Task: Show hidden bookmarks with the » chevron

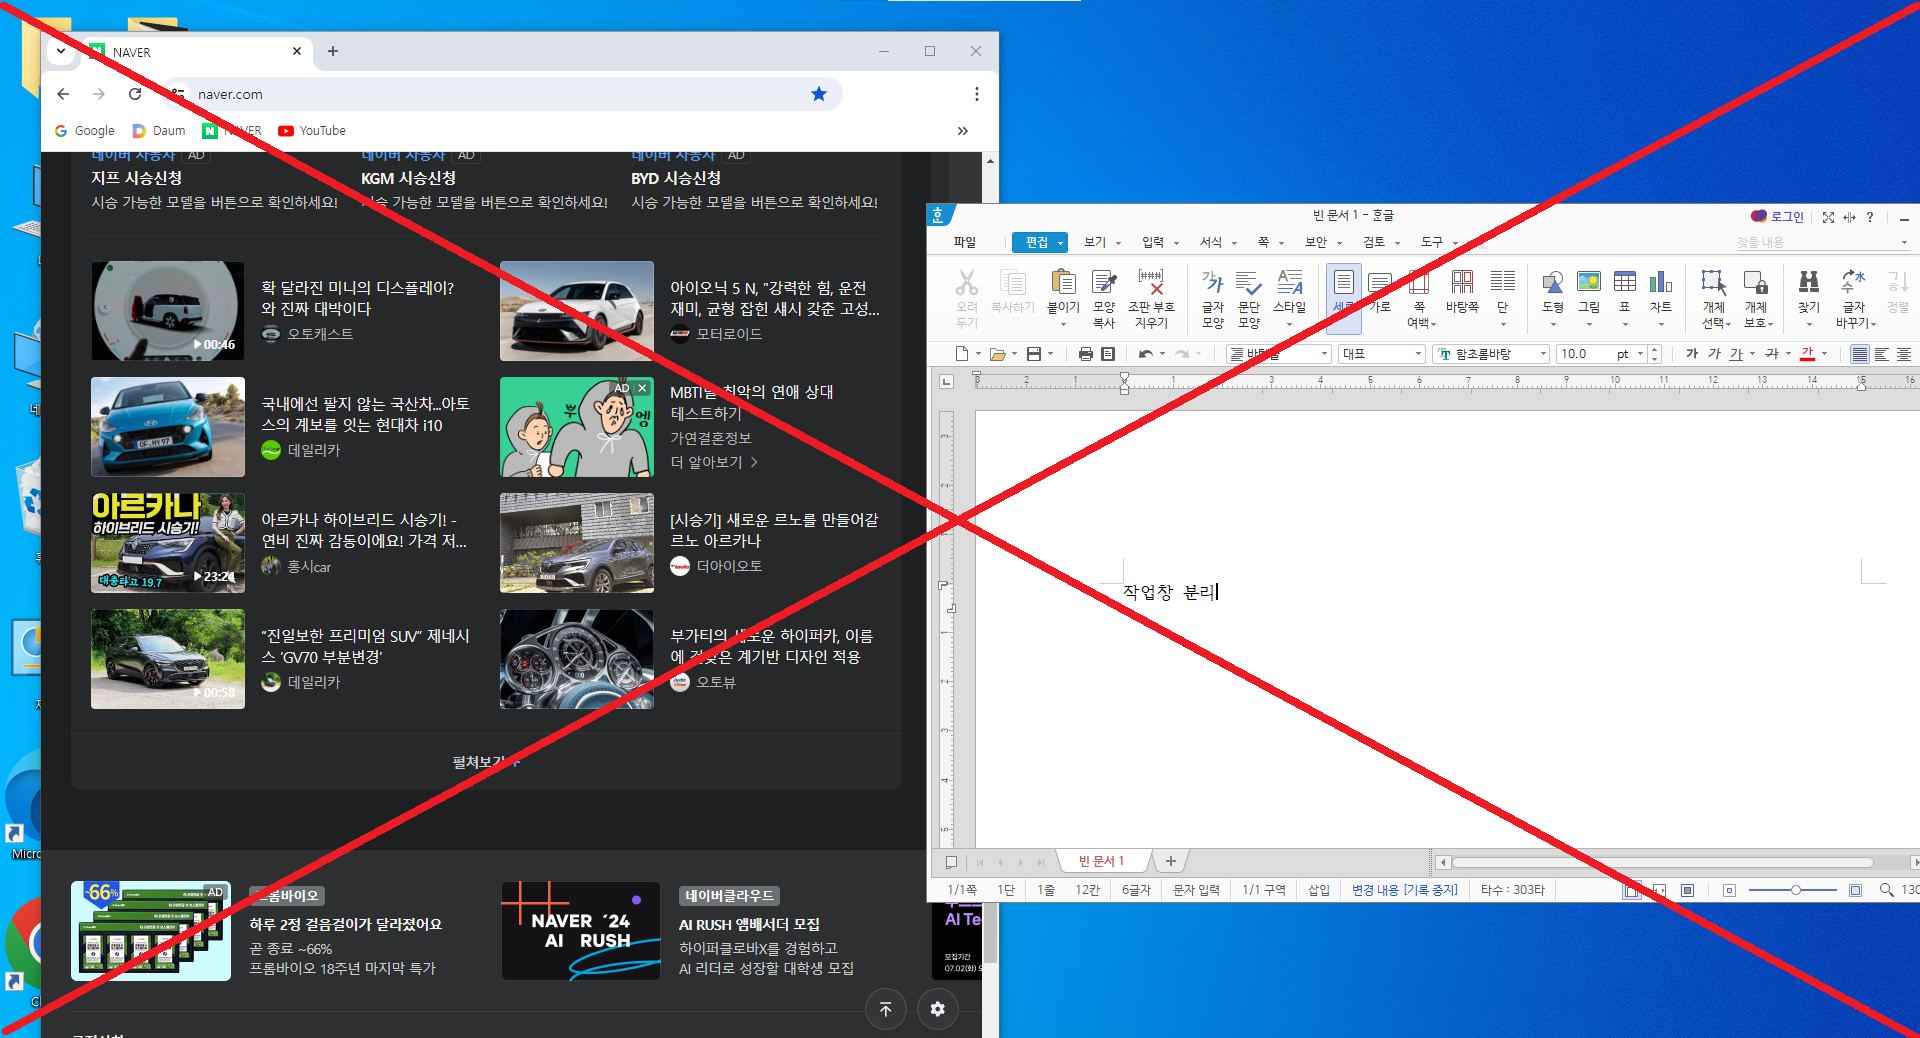Action: [963, 131]
